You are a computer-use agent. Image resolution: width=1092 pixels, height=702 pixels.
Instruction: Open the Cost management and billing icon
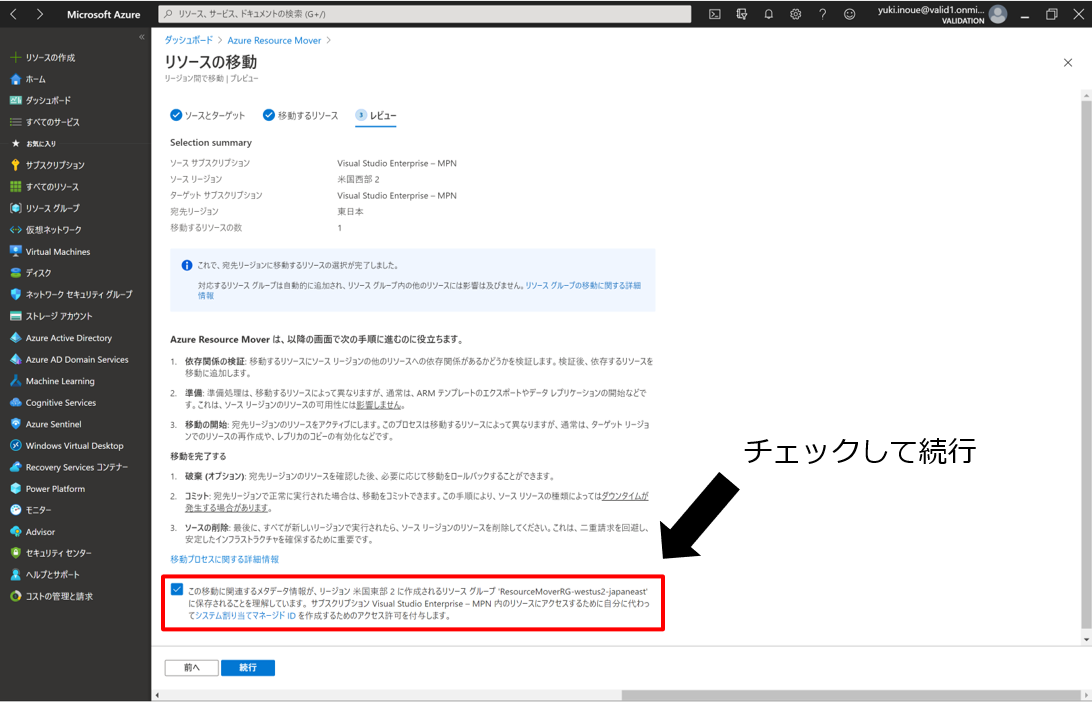point(15,596)
